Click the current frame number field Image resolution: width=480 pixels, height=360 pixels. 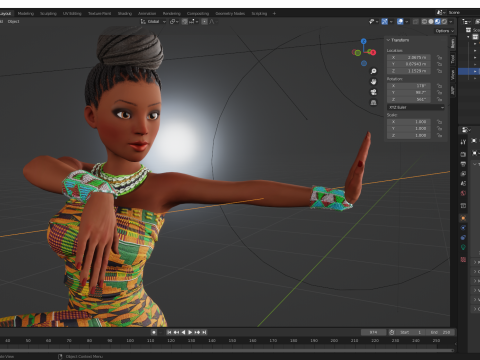(373, 332)
